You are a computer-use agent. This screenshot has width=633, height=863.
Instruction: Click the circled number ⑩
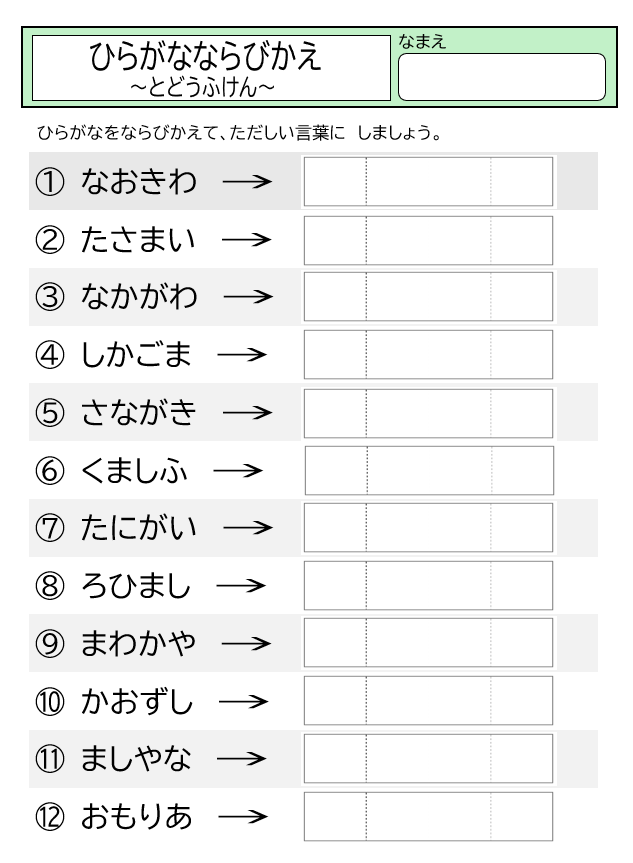[50, 702]
